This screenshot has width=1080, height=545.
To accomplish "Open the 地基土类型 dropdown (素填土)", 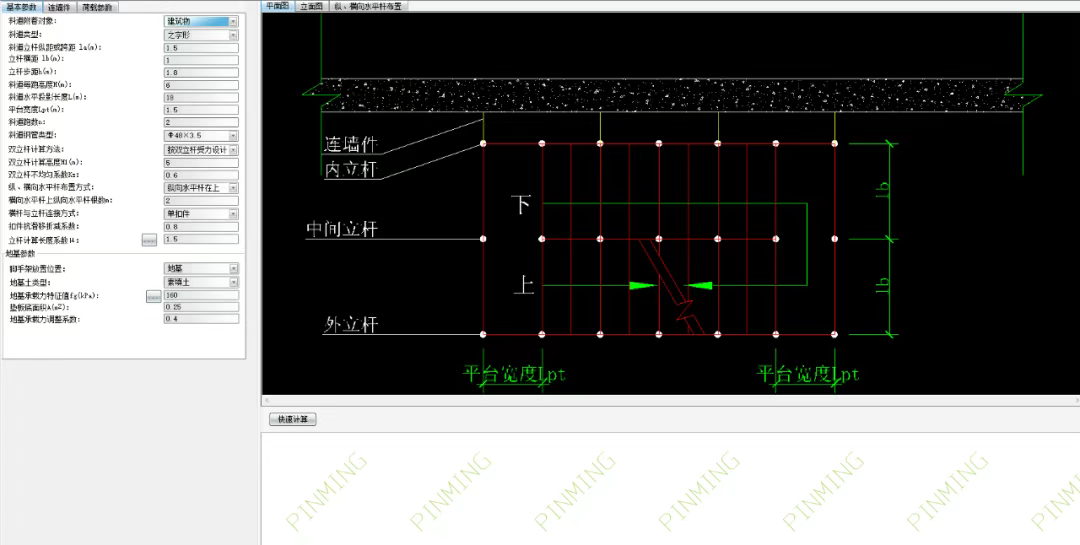I will click(201, 282).
